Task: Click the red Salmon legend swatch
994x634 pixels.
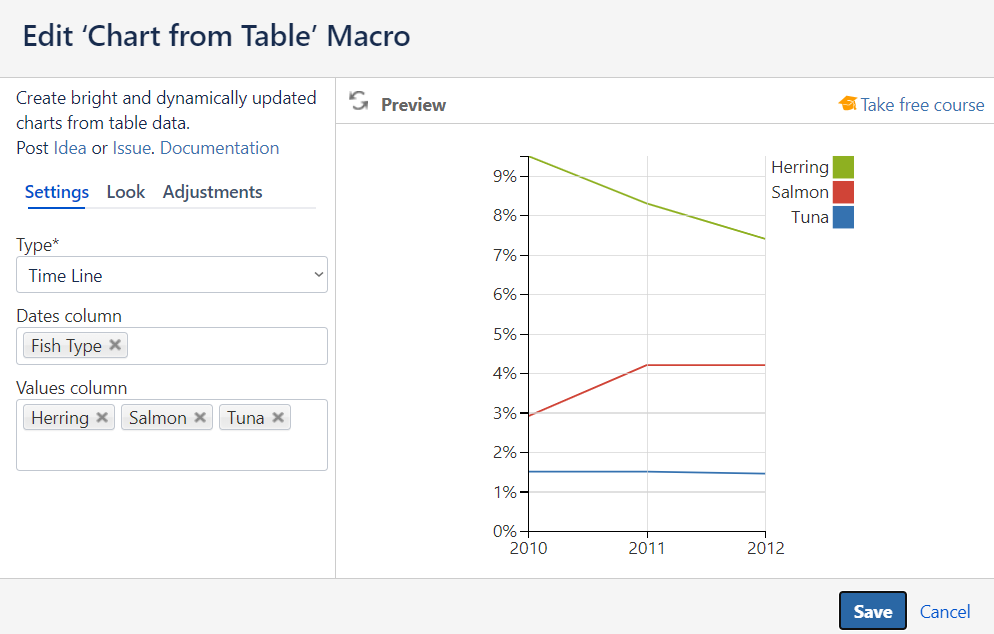Action: pyautogui.click(x=843, y=192)
